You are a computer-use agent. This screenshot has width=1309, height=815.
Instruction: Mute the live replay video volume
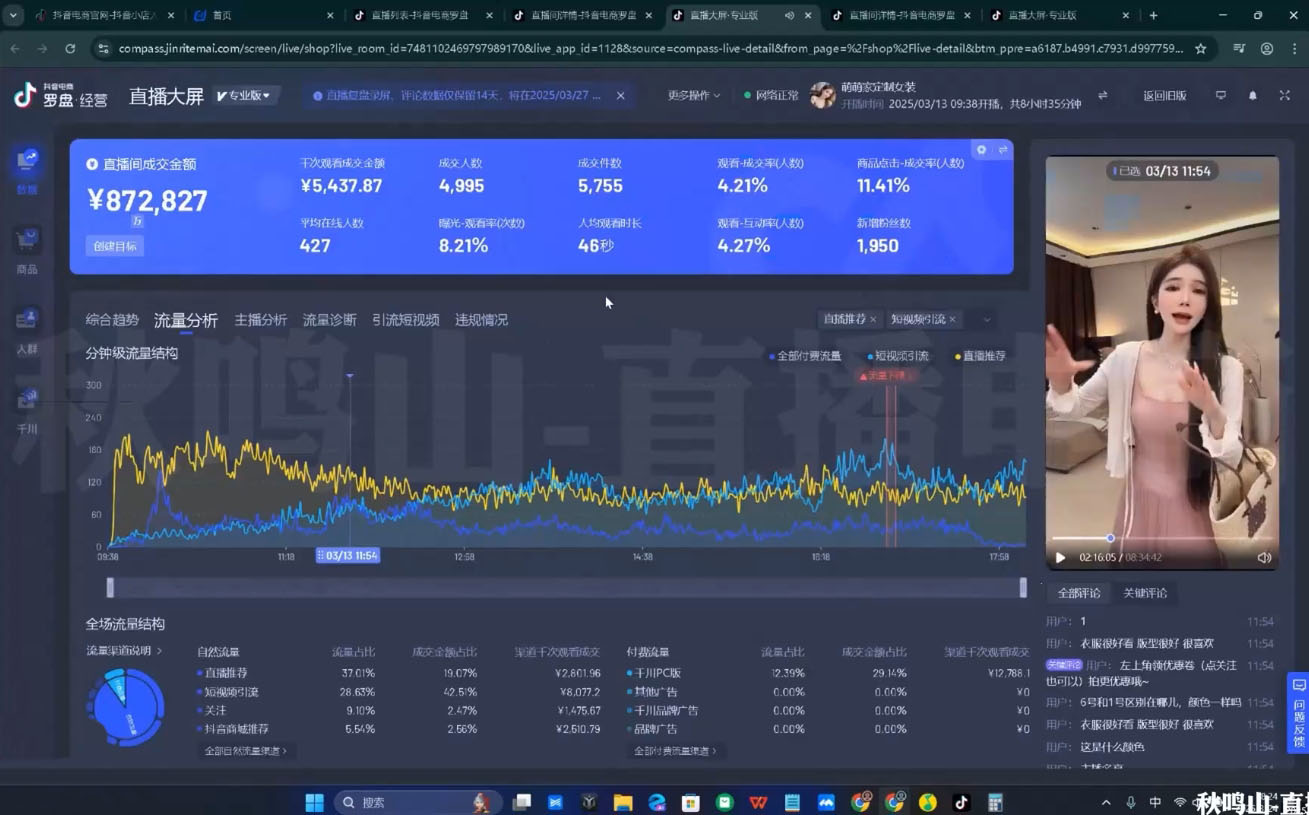pos(1264,558)
